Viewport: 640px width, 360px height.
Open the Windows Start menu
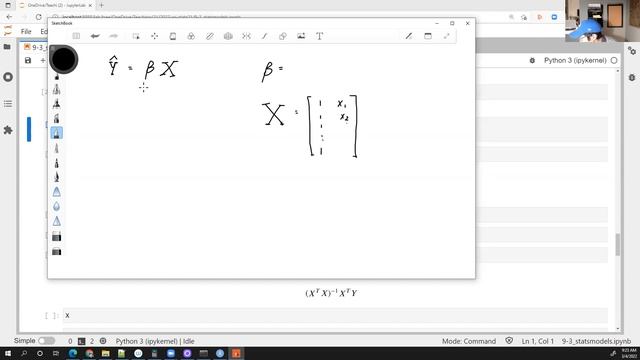(x=8, y=353)
